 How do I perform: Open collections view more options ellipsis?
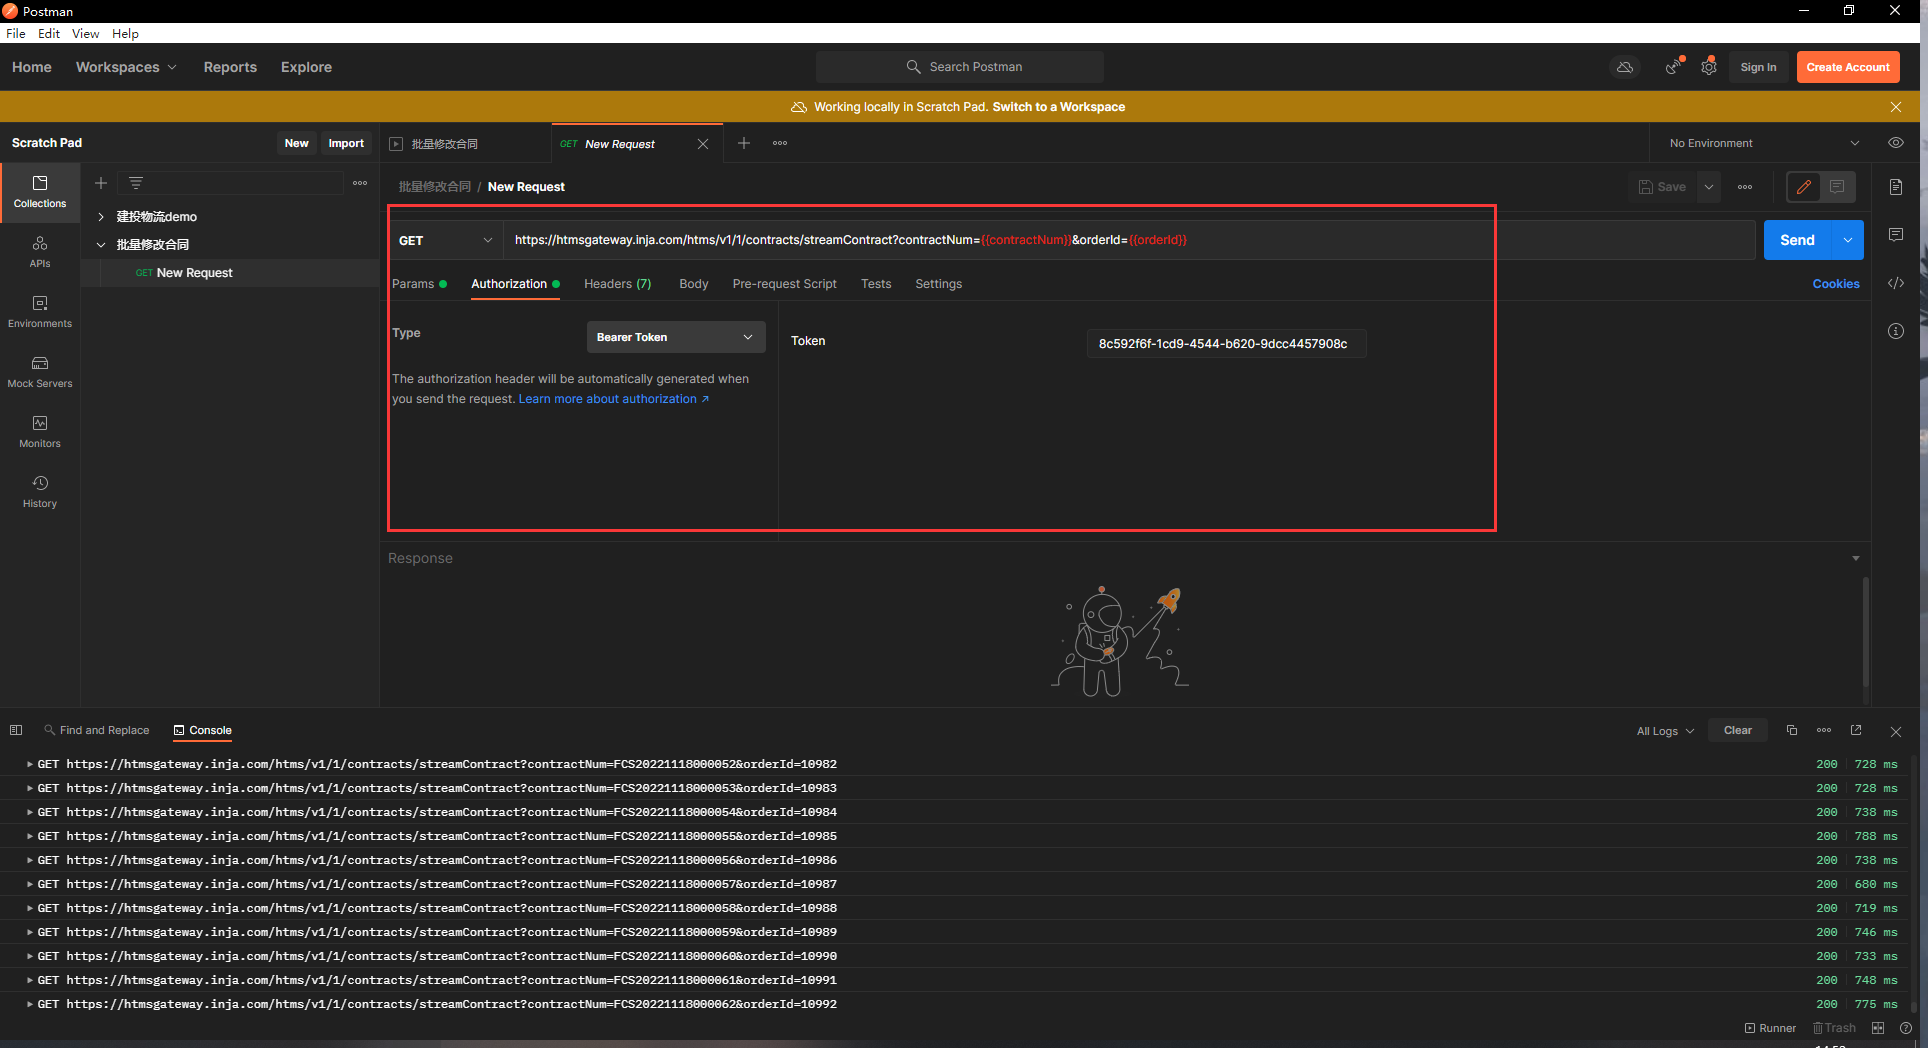click(360, 183)
